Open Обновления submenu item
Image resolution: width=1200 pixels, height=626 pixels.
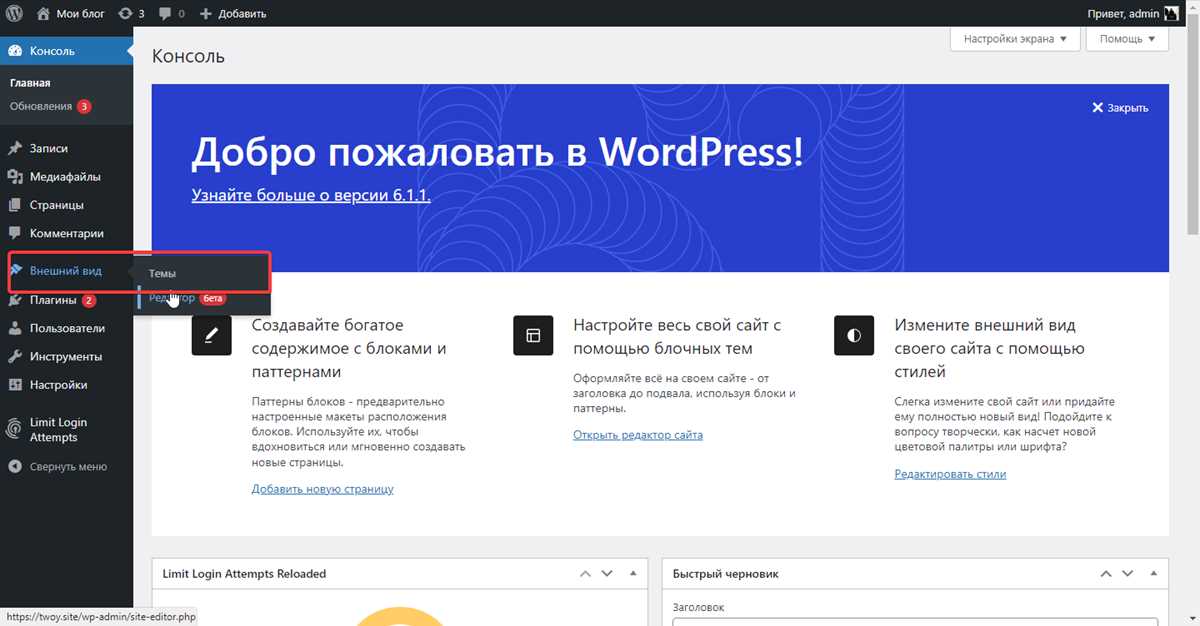click(41, 106)
